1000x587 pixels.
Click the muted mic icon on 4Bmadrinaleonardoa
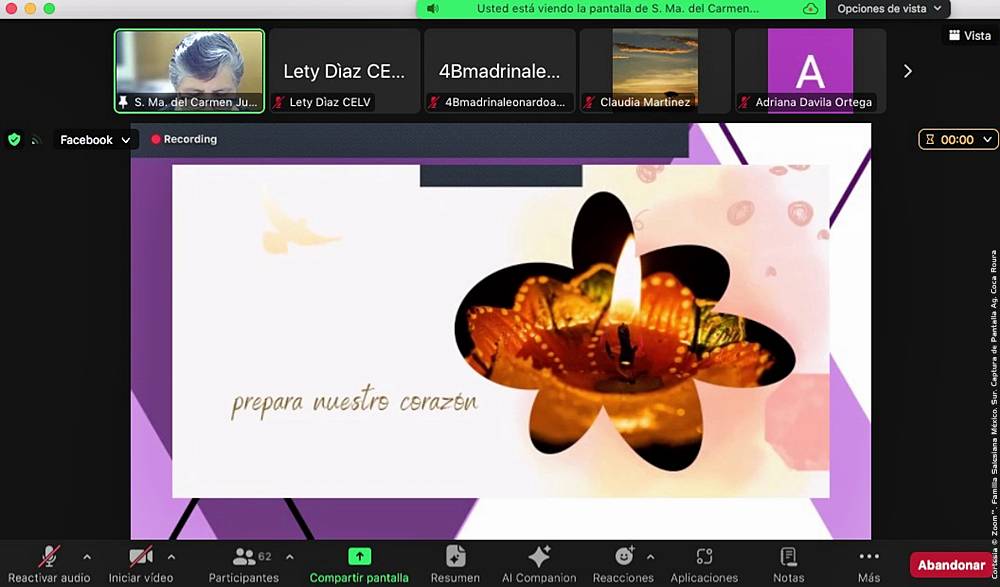coord(434,102)
